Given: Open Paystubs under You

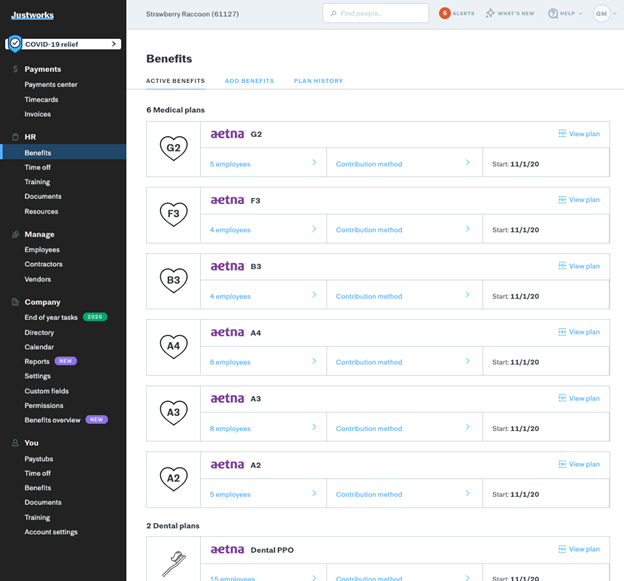Looking at the screenshot, I should (39, 459).
